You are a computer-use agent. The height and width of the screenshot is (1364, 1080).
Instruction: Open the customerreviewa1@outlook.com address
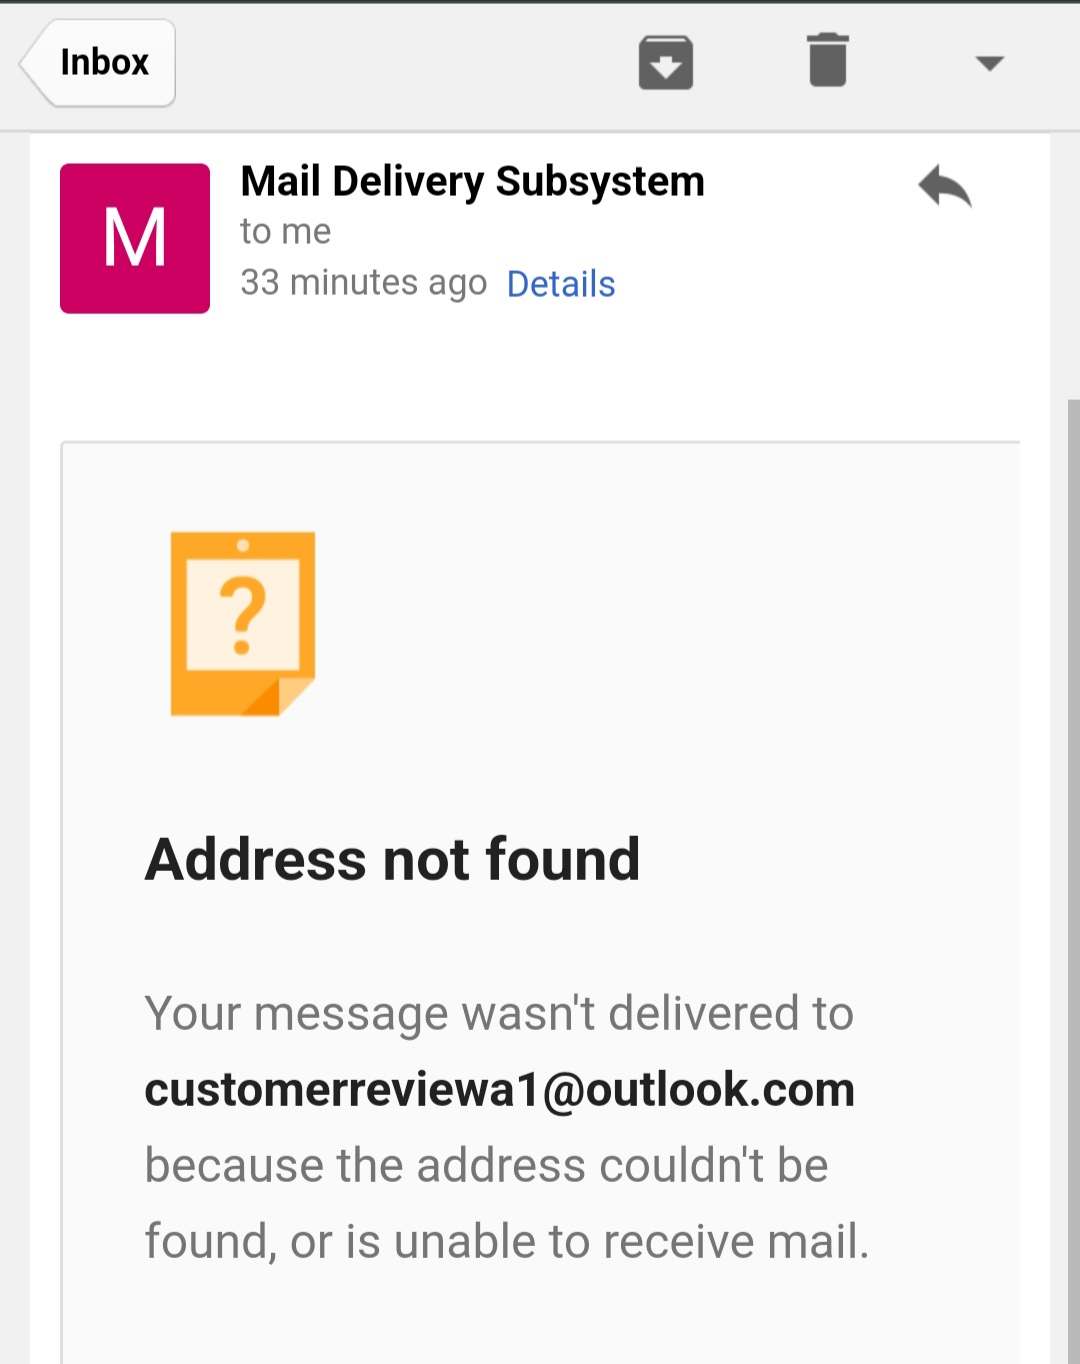pos(500,1089)
